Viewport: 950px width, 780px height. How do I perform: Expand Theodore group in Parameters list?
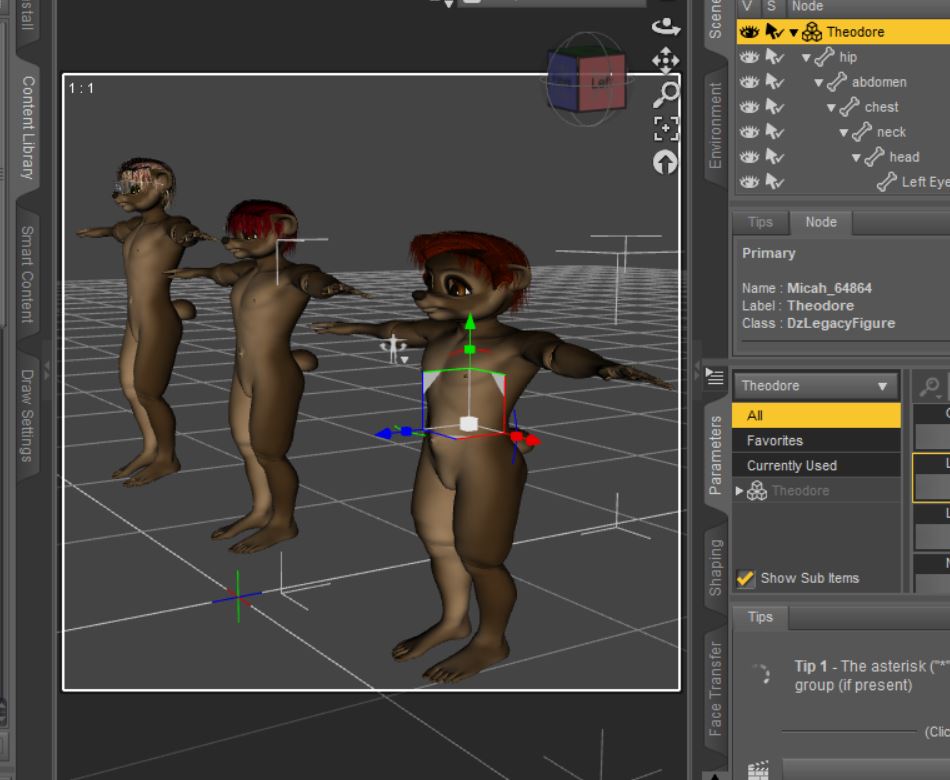pos(740,491)
